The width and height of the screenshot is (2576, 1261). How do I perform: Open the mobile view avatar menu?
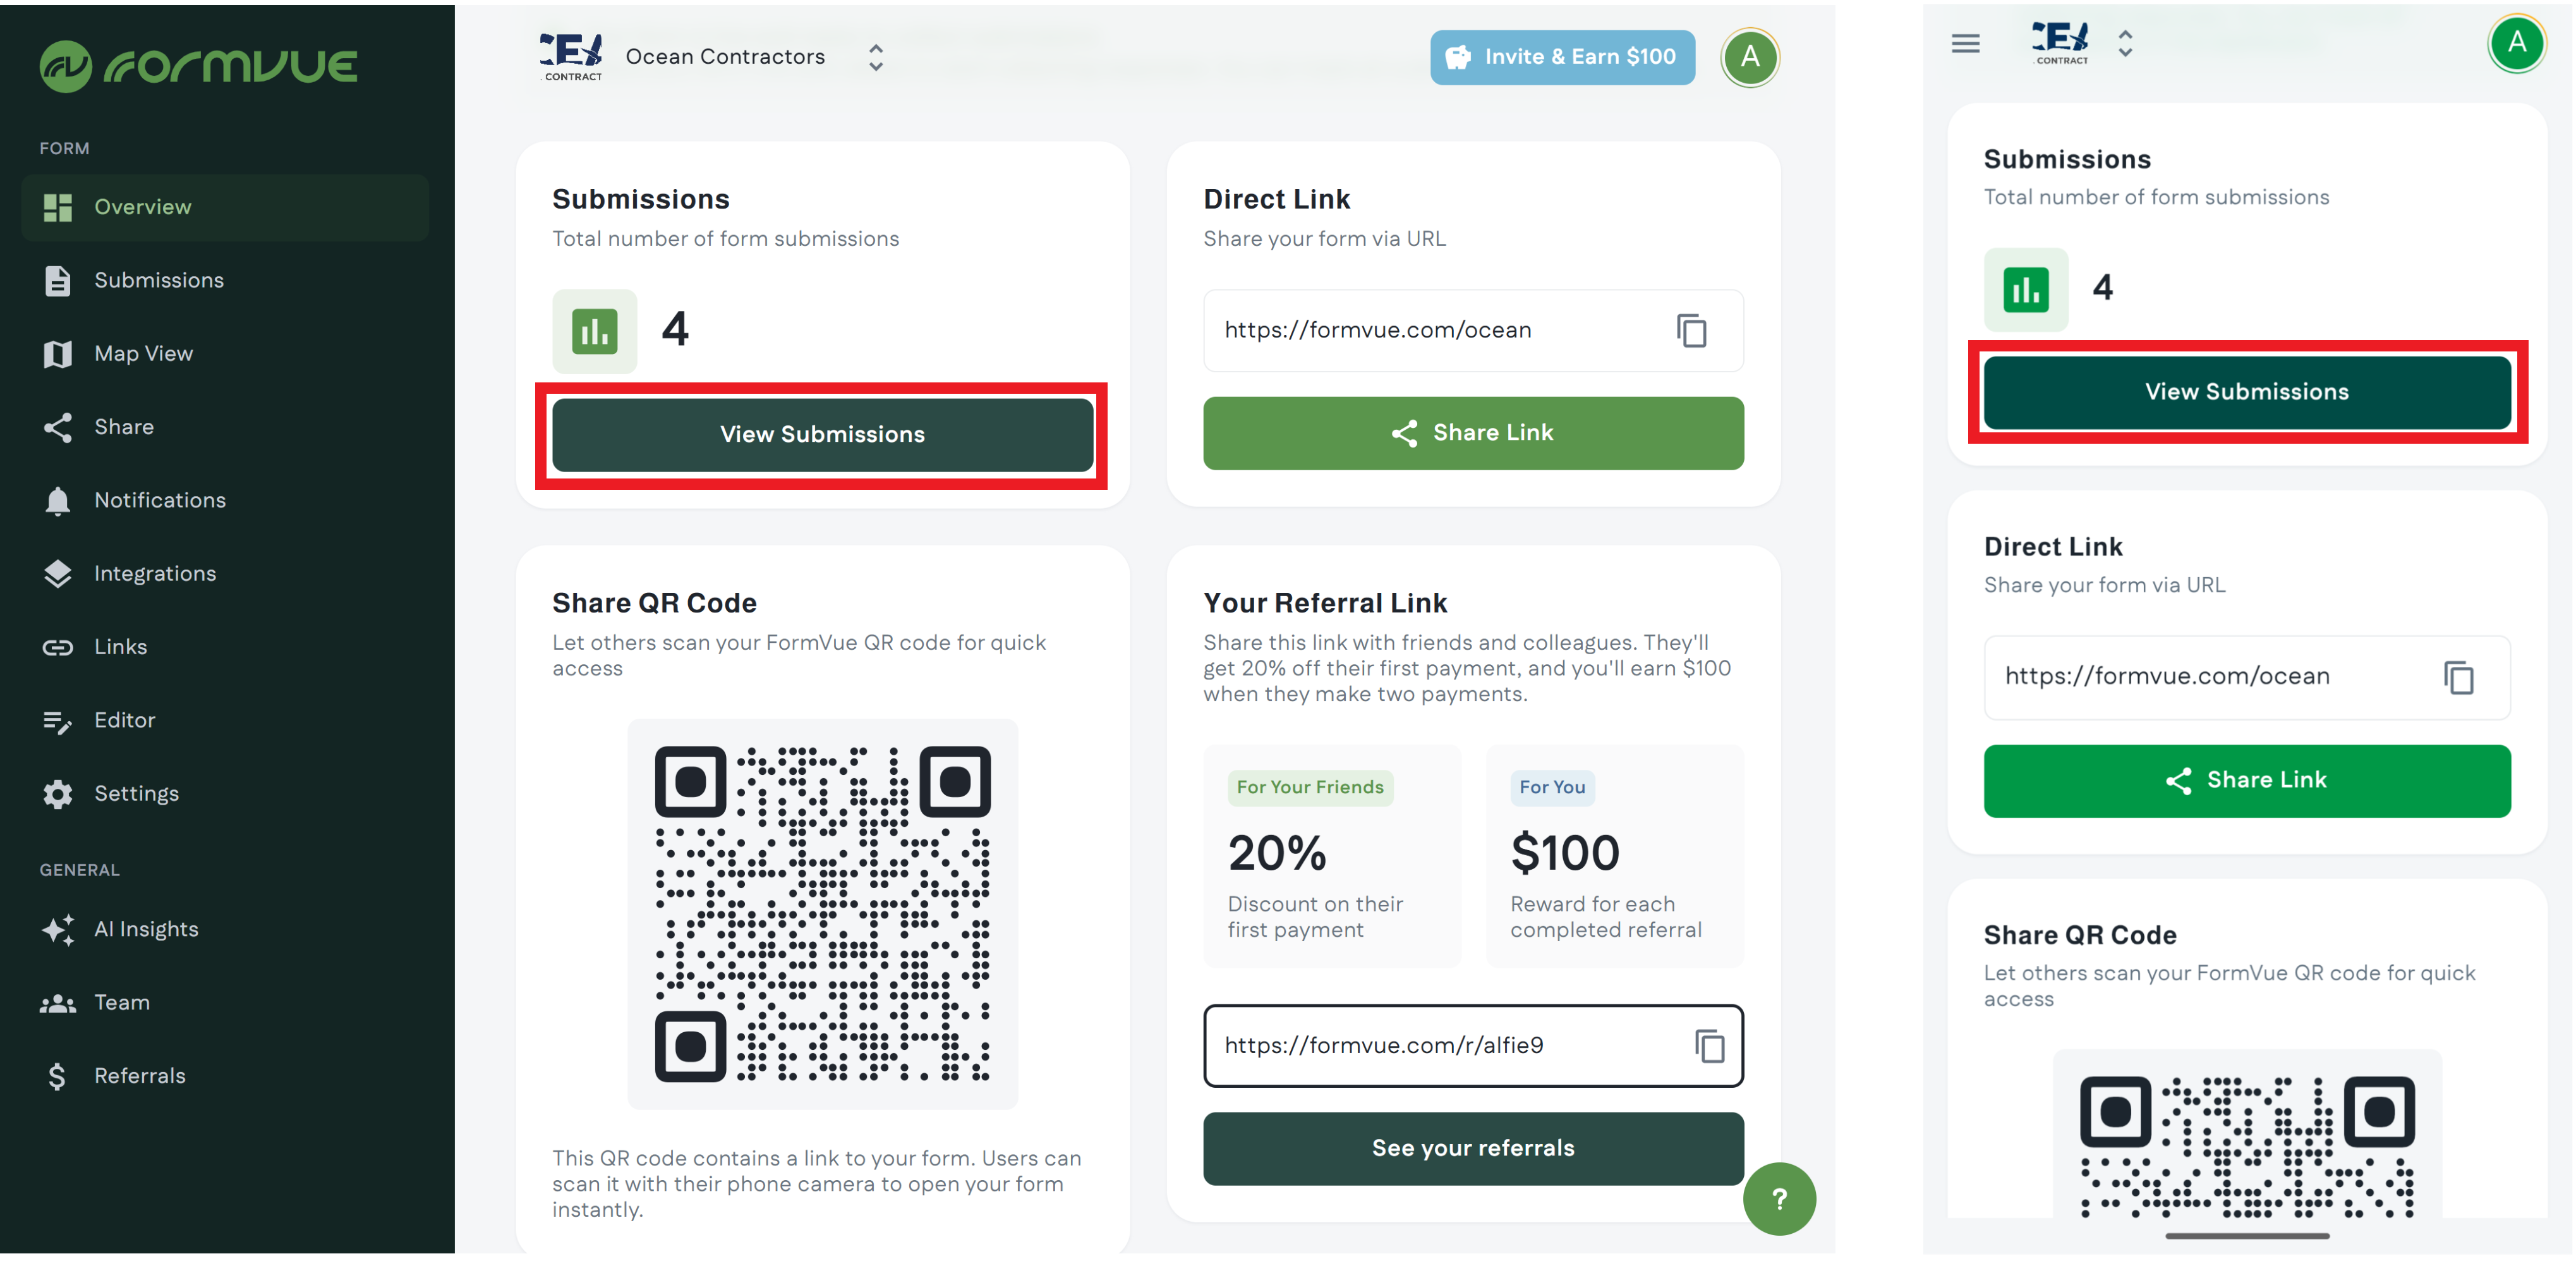pyautogui.click(x=2516, y=43)
